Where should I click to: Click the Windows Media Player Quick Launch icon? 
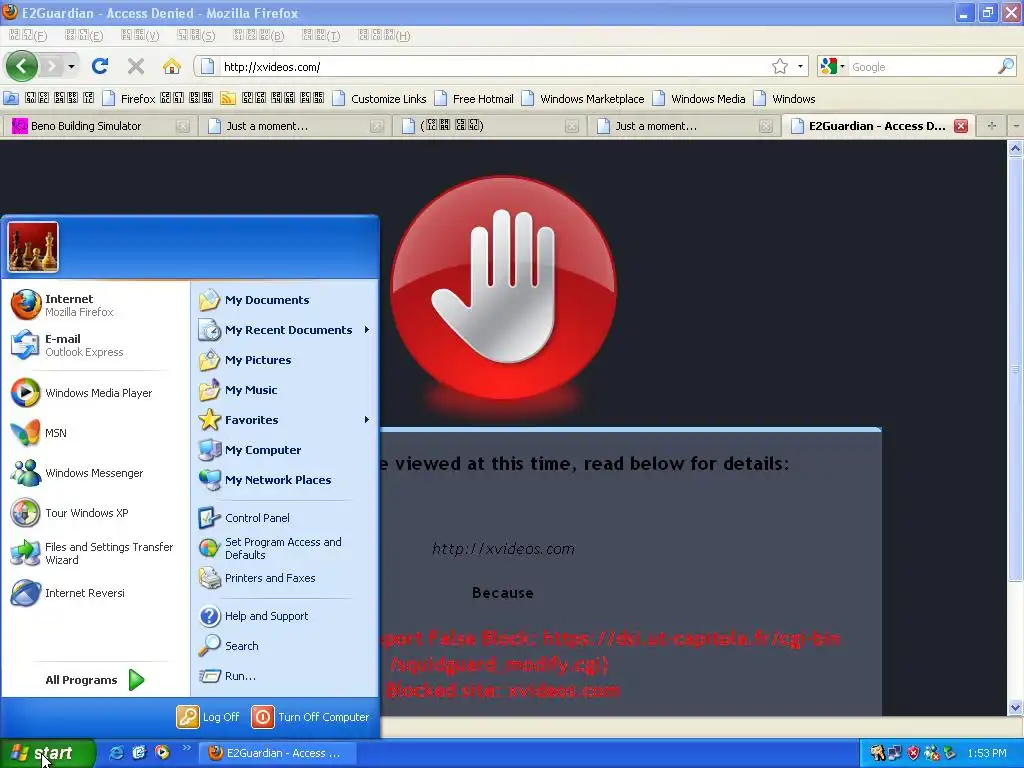(x=162, y=753)
